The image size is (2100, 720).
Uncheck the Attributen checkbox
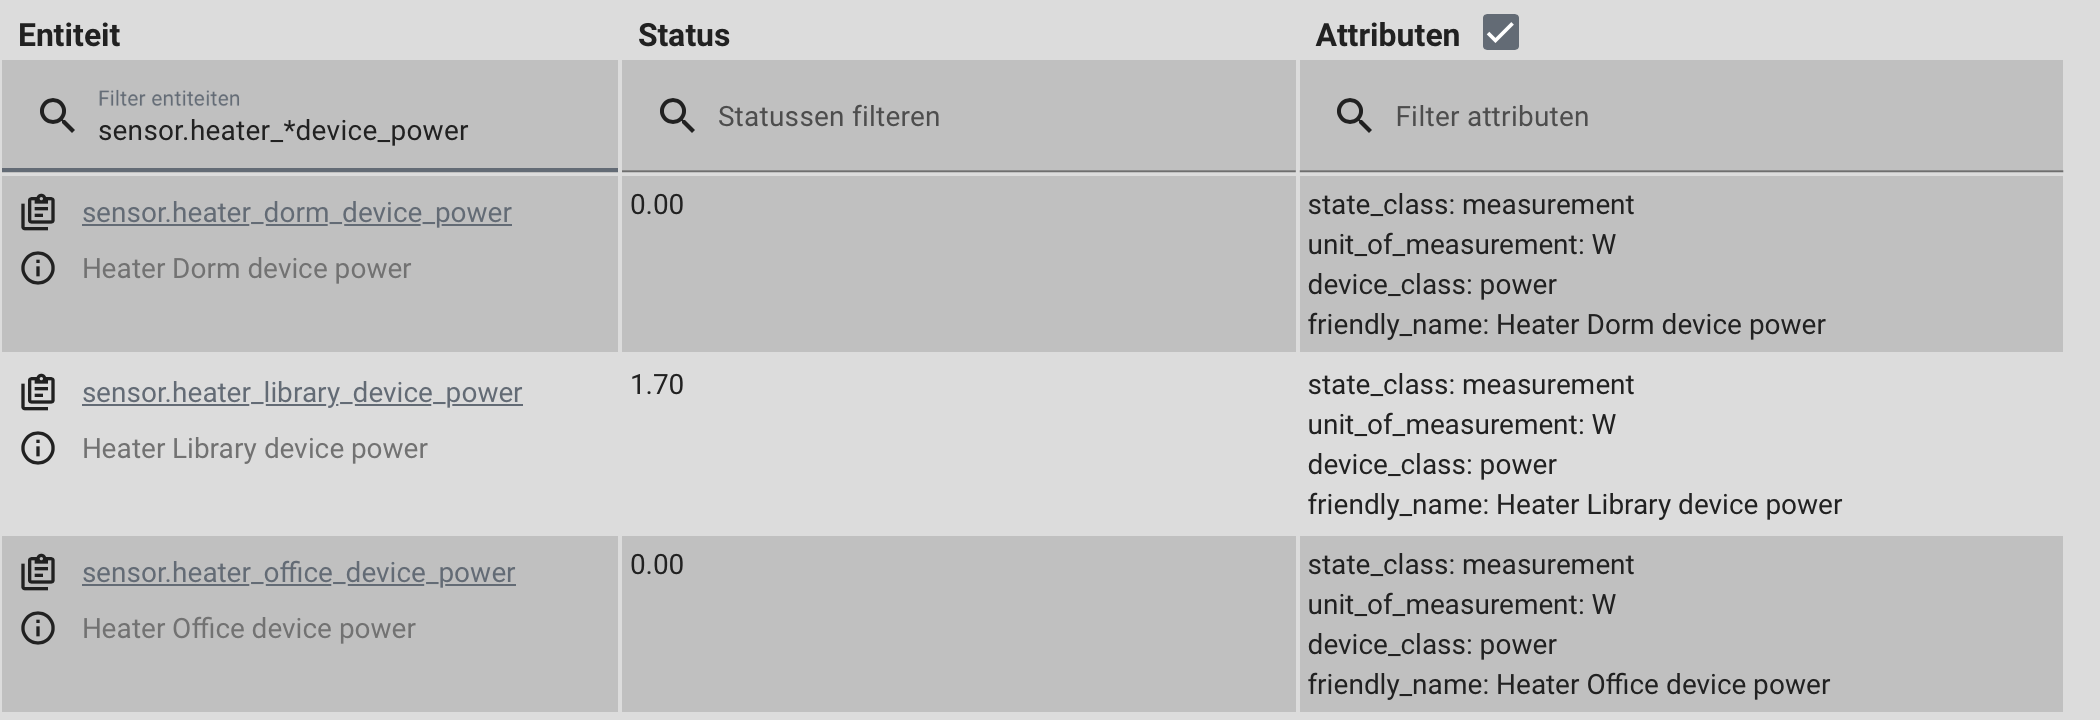pyautogui.click(x=1498, y=32)
